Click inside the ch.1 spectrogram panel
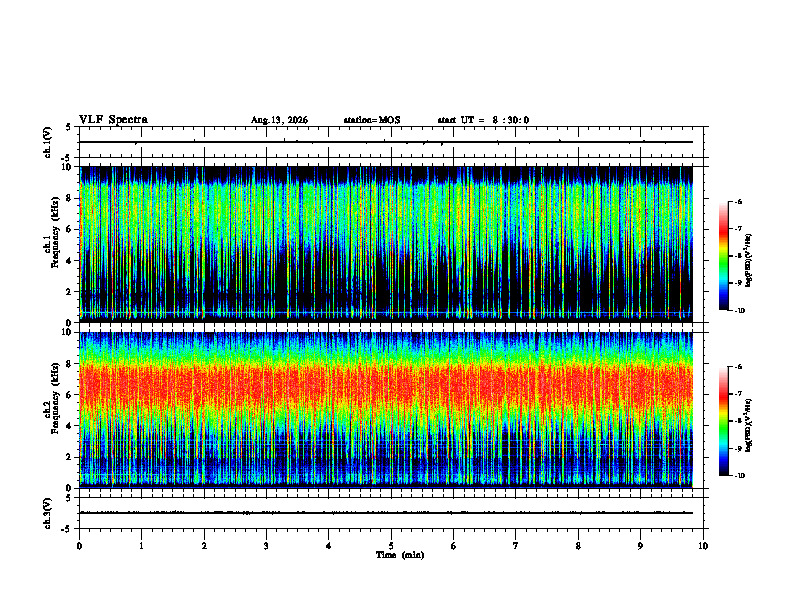 (386, 244)
